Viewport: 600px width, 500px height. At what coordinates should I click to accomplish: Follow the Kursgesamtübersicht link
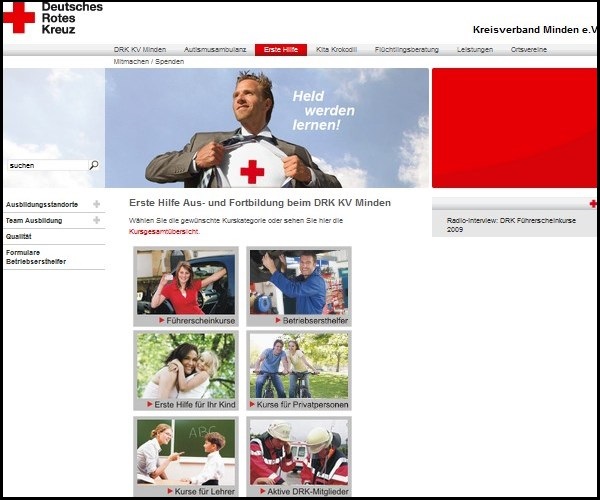[164, 231]
